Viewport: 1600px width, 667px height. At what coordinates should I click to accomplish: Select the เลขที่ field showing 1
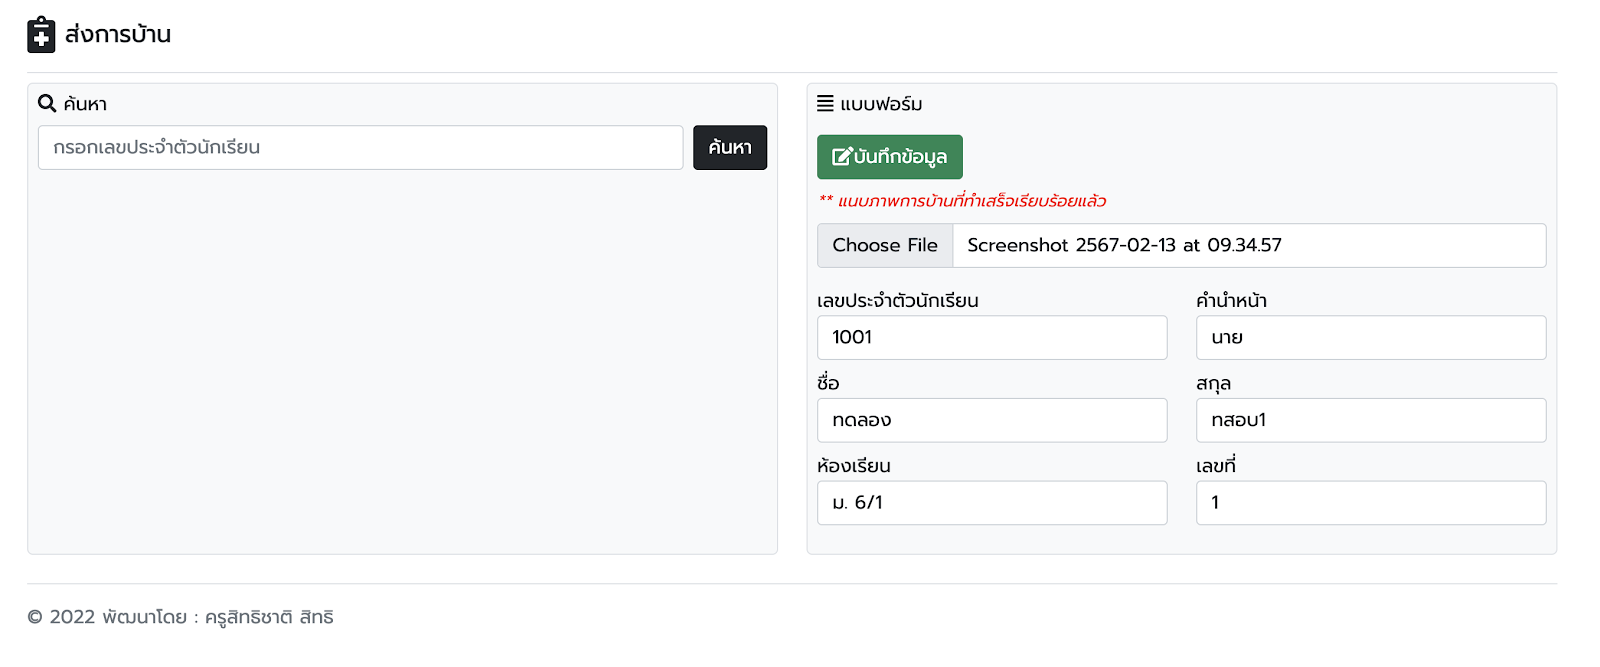[1370, 503]
